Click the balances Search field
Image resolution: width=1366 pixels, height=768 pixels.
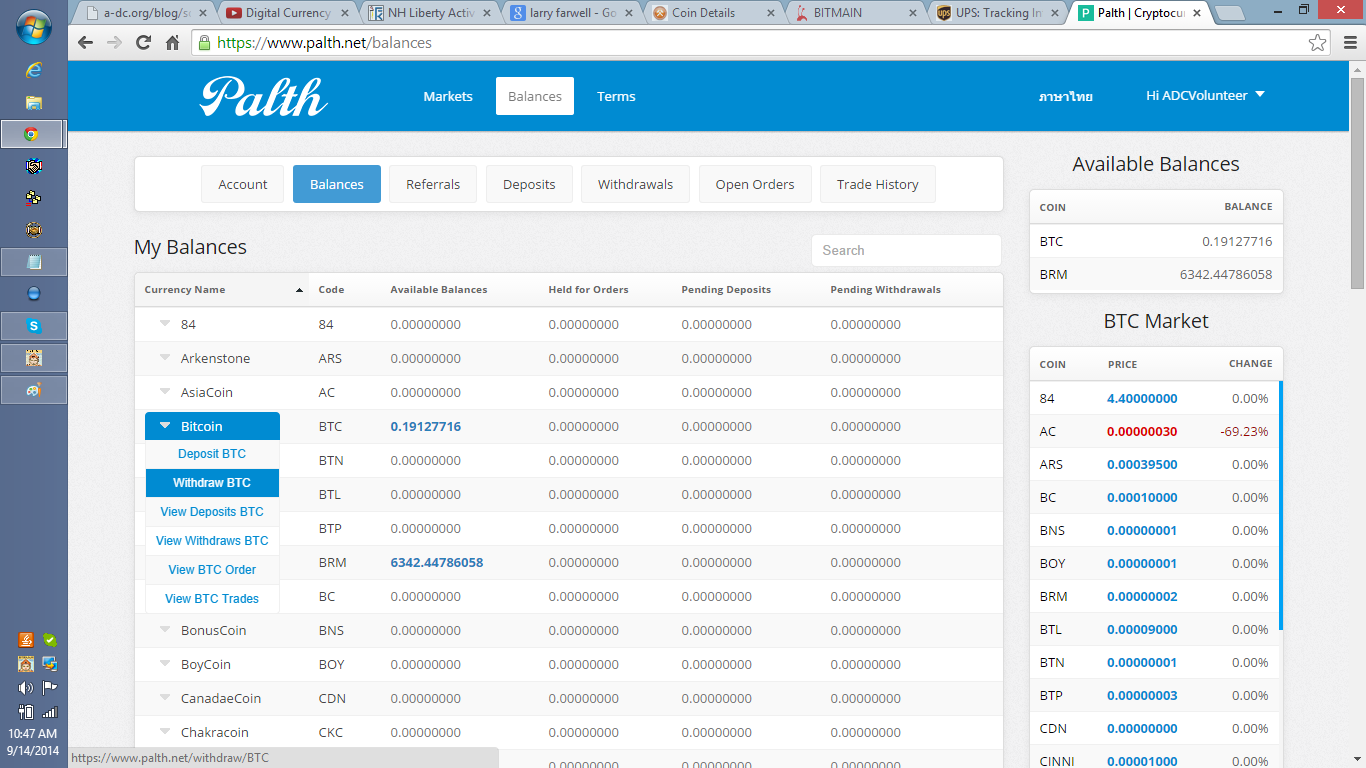pos(905,251)
